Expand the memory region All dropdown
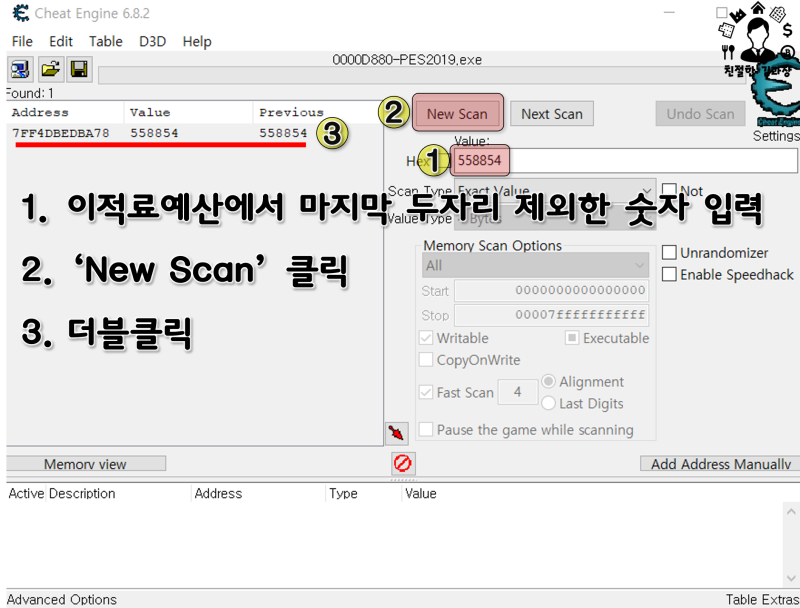This screenshot has width=800, height=608. point(535,265)
